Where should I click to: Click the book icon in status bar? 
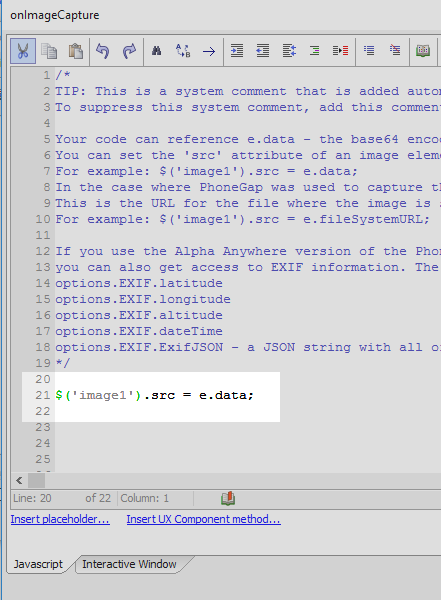228,499
